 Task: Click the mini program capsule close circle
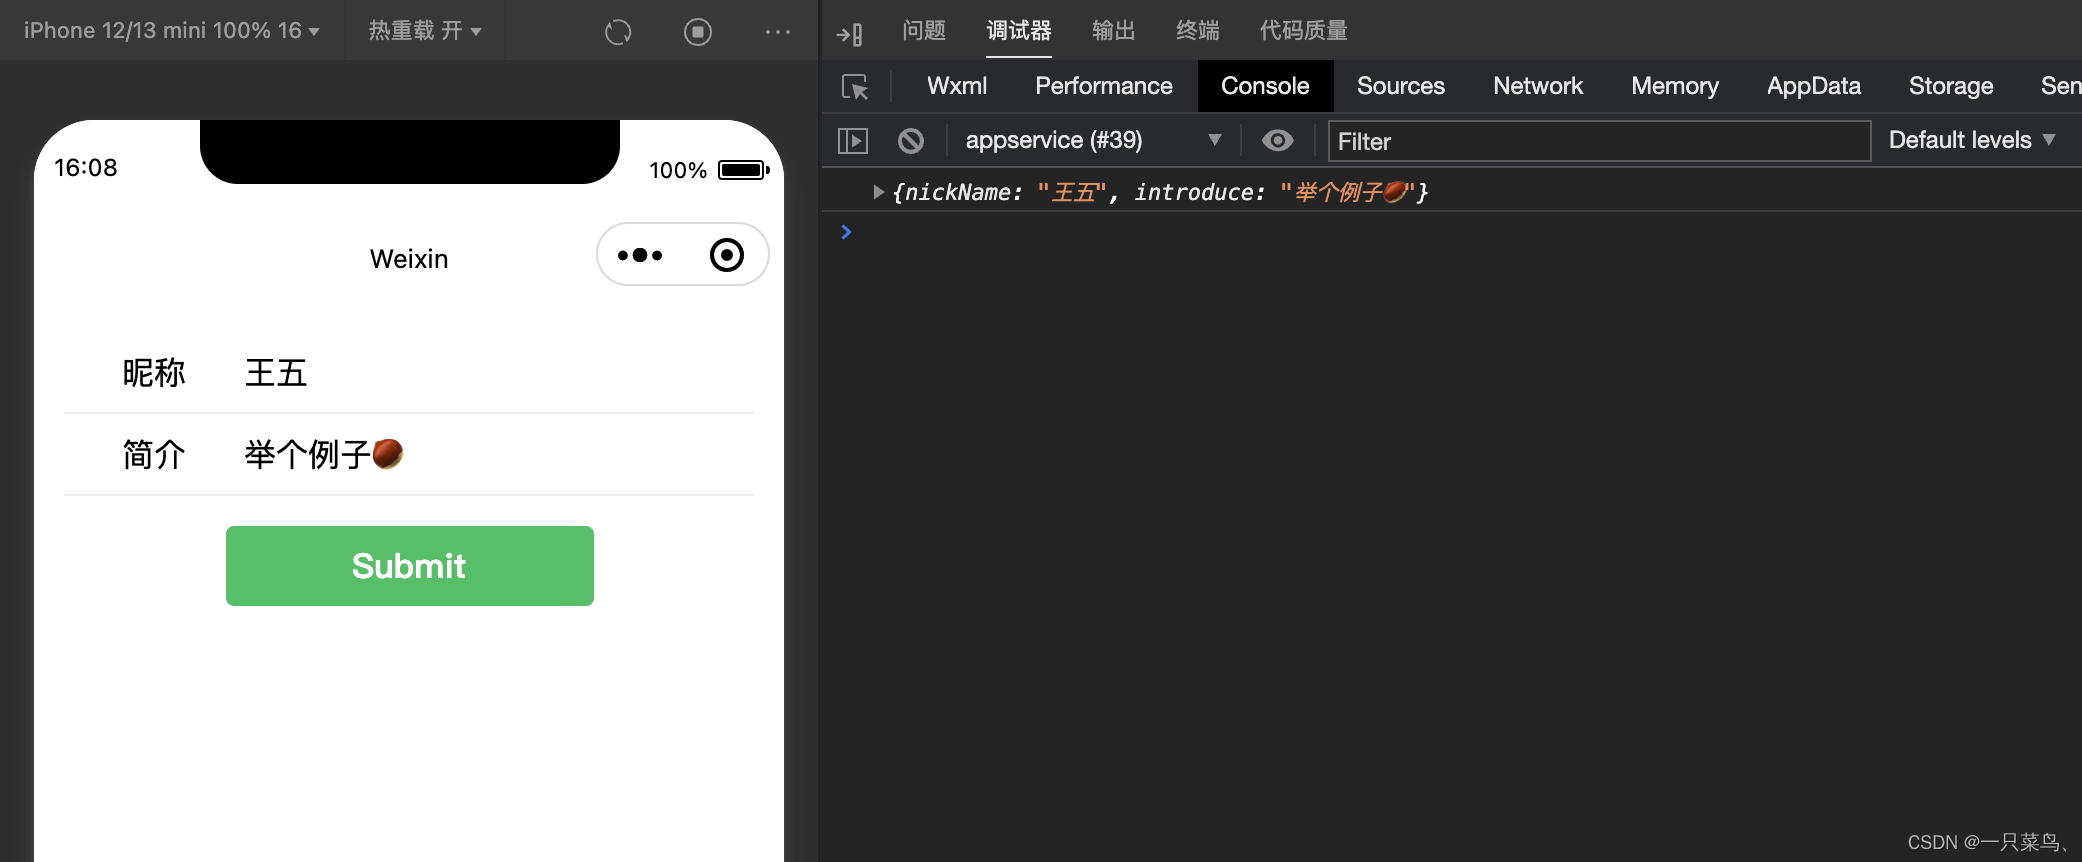[727, 255]
